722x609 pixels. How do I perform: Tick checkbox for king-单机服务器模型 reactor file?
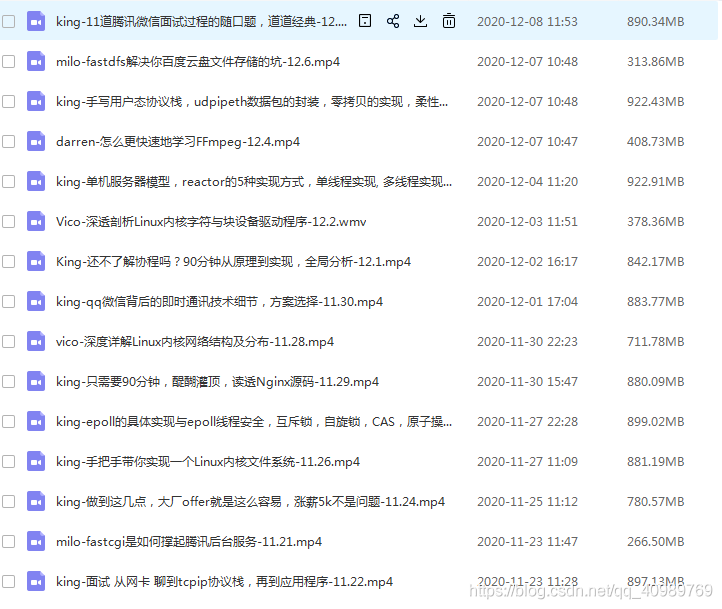[8, 181]
